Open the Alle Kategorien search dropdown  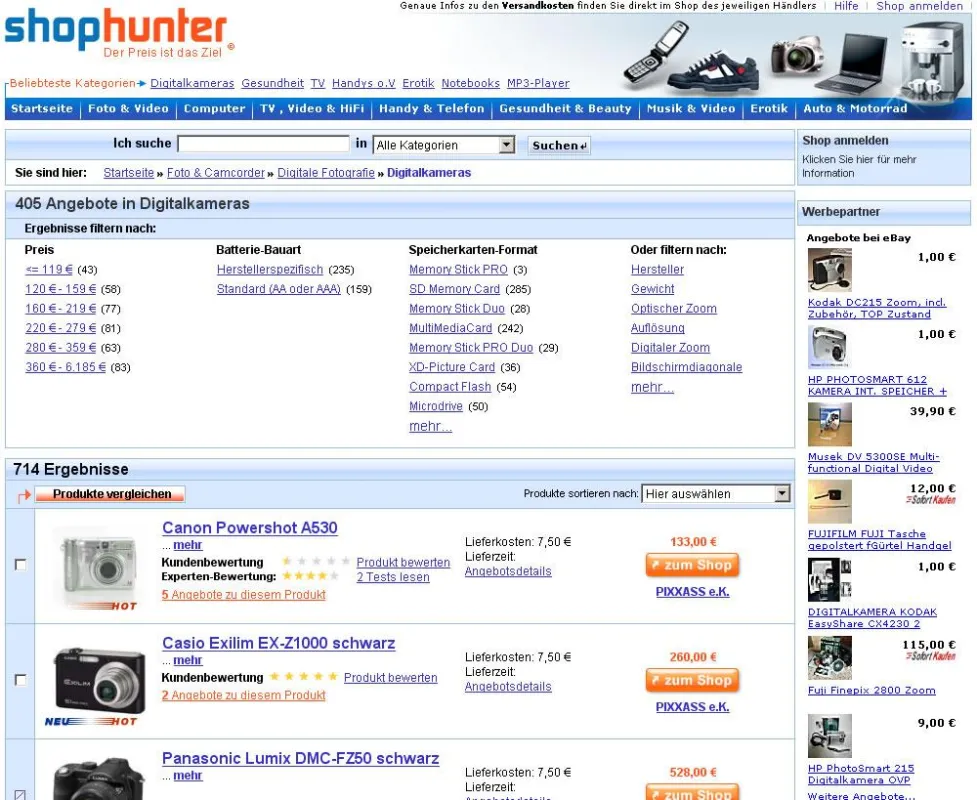coord(444,145)
